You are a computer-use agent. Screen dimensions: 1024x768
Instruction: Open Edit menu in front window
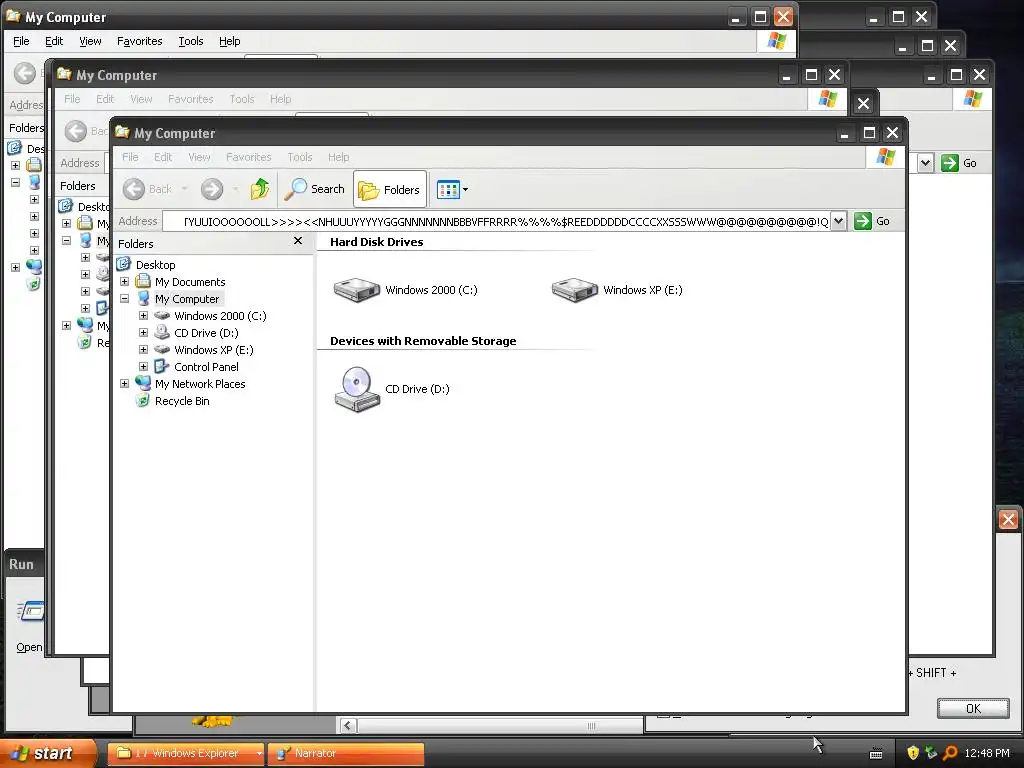click(x=163, y=157)
